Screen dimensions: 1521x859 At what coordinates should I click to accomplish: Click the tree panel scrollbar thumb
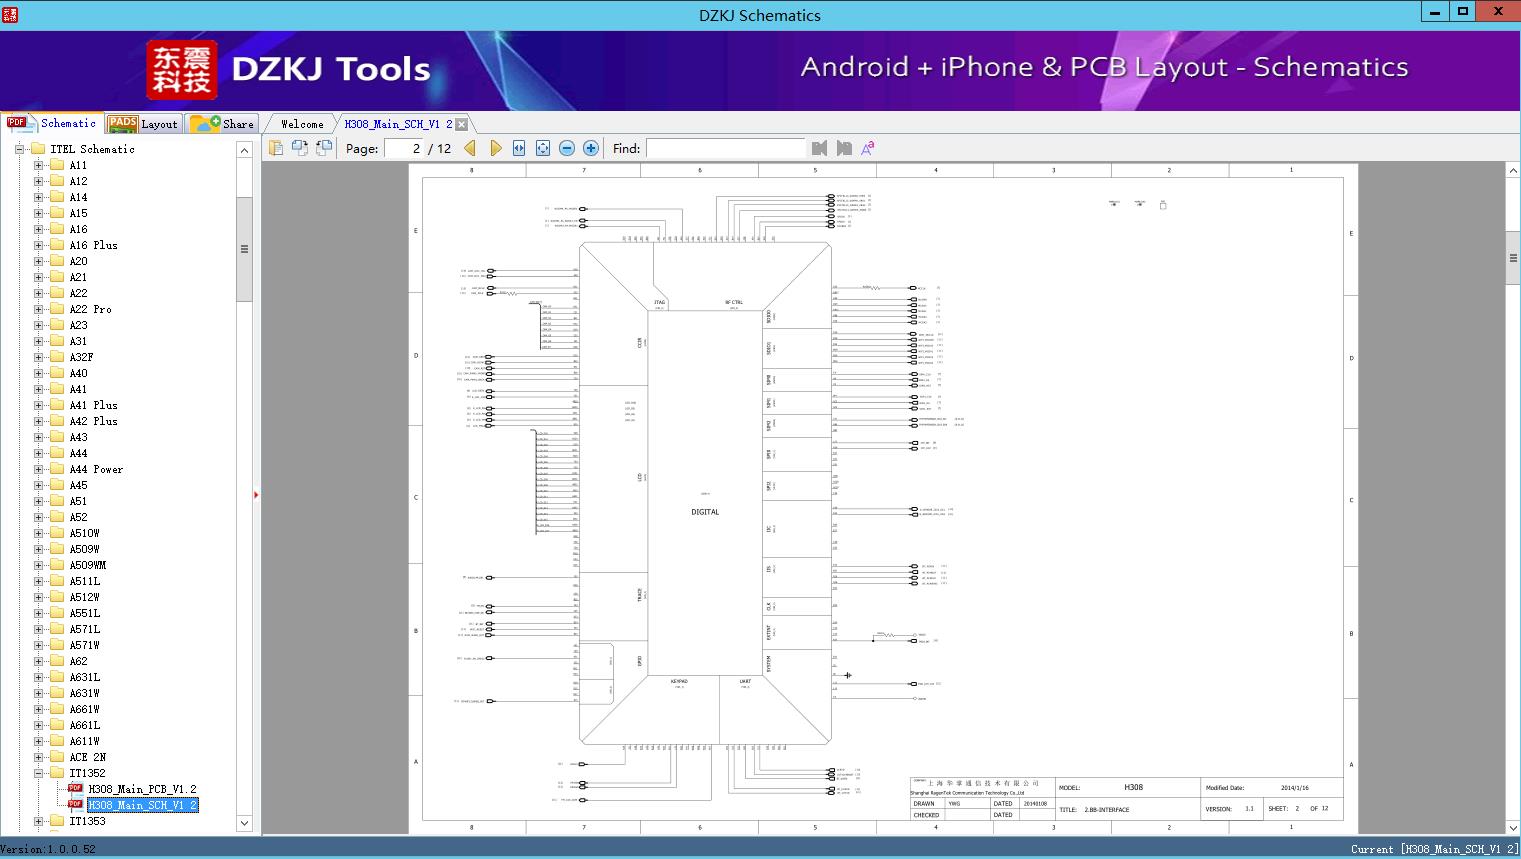click(244, 249)
